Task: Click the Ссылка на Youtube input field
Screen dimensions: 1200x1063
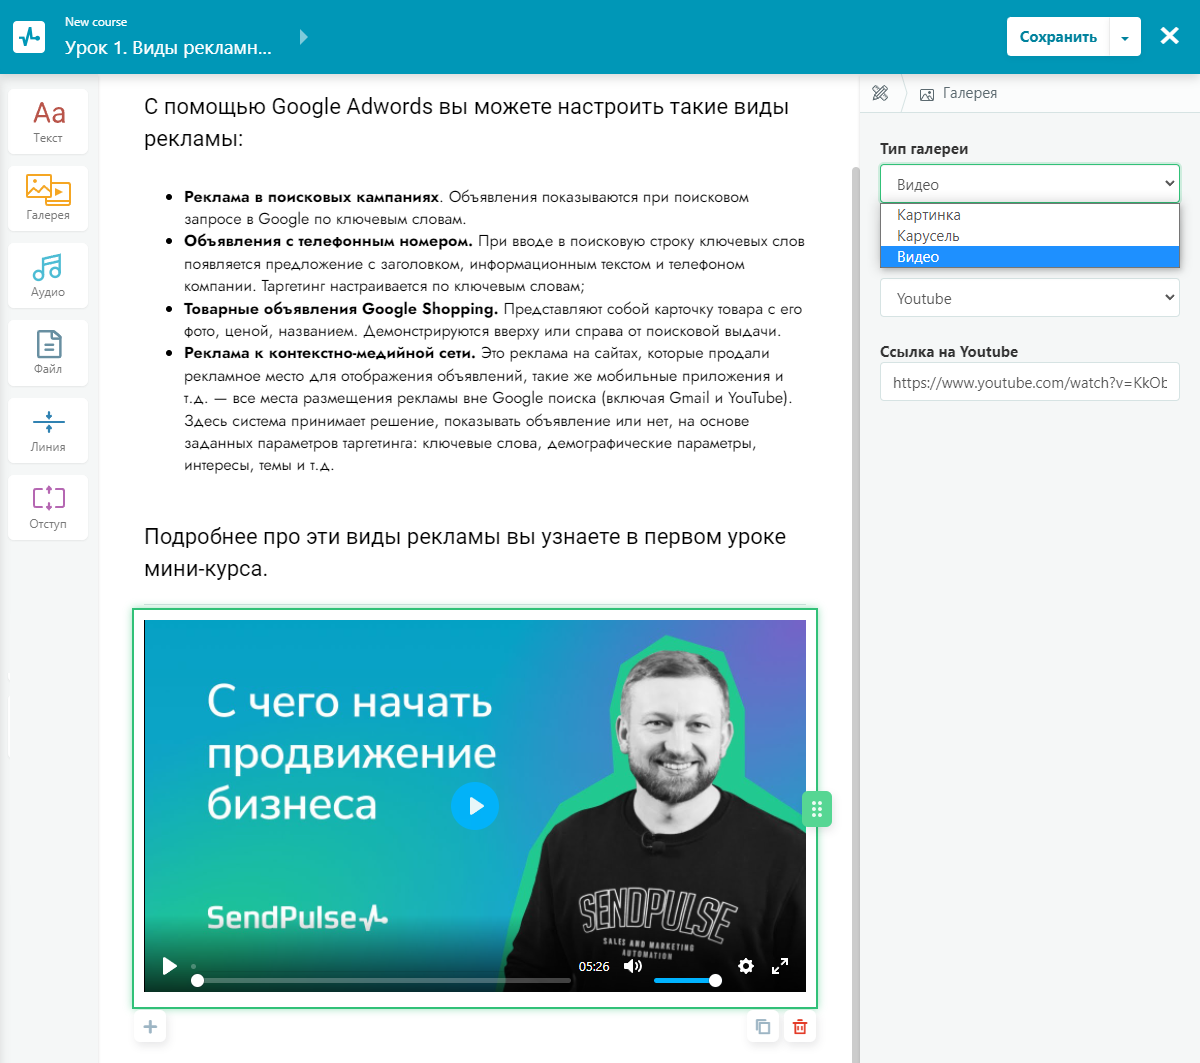Action: pos(1030,382)
